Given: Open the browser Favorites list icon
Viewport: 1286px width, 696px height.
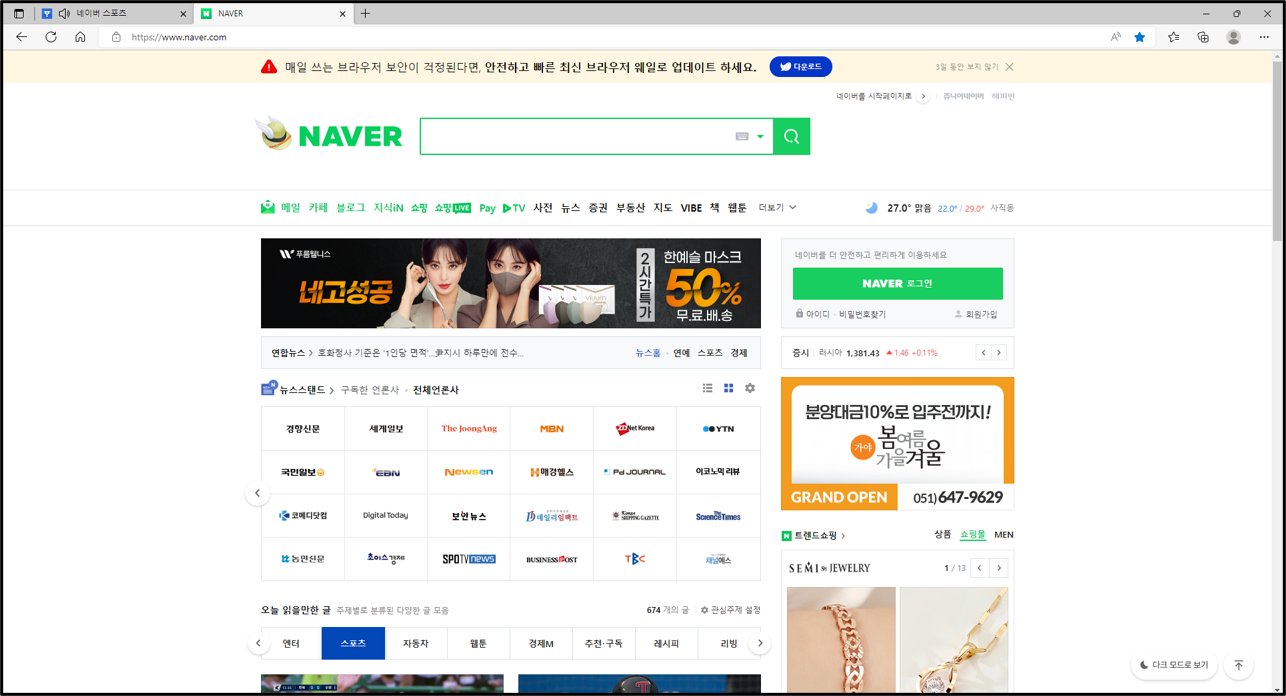Looking at the screenshot, I should 1173,37.
